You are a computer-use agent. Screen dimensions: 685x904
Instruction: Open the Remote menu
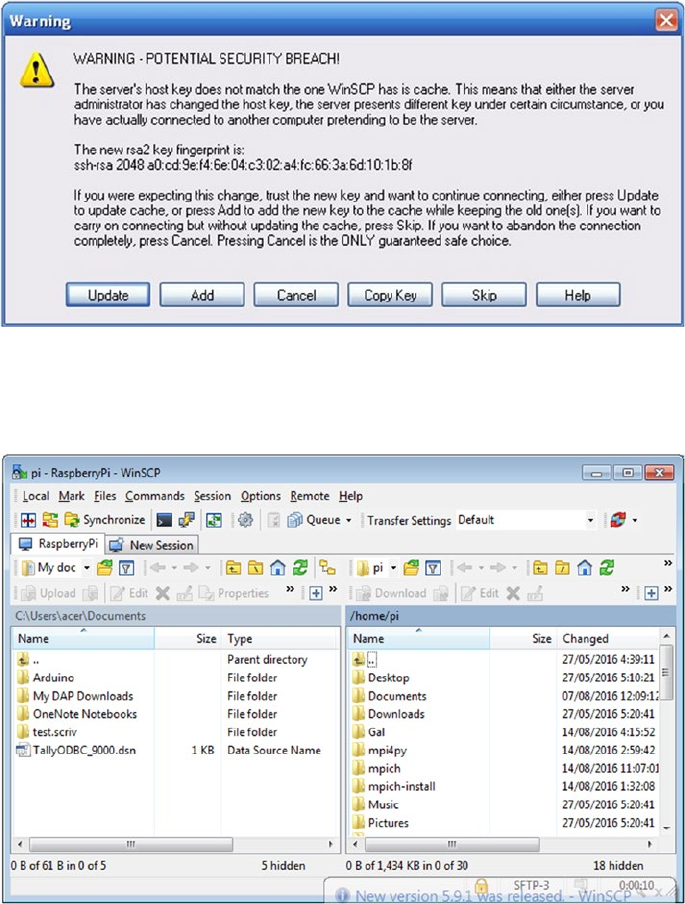tap(310, 496)
